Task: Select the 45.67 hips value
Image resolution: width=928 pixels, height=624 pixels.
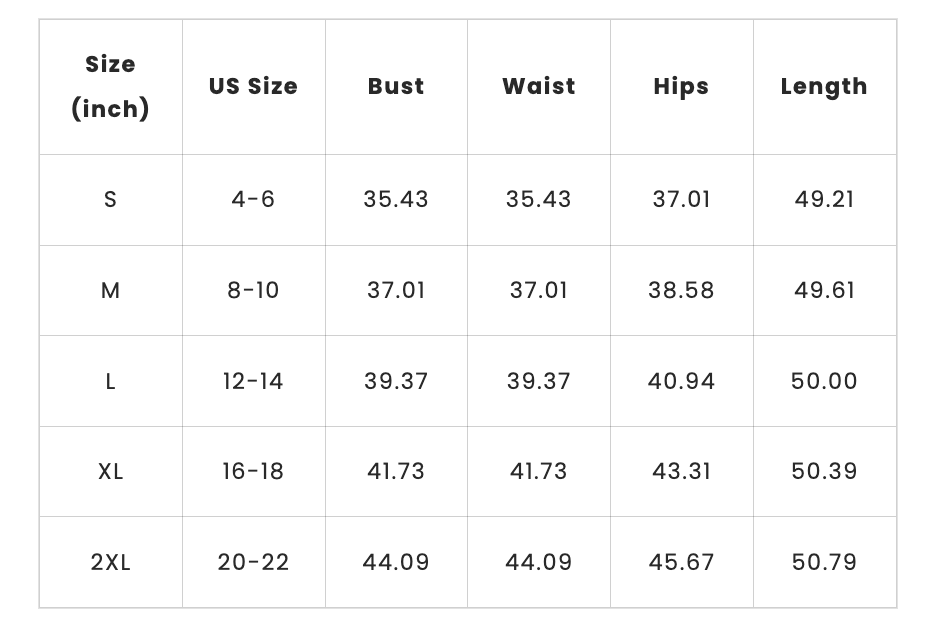Action: (x=681, y=562)
